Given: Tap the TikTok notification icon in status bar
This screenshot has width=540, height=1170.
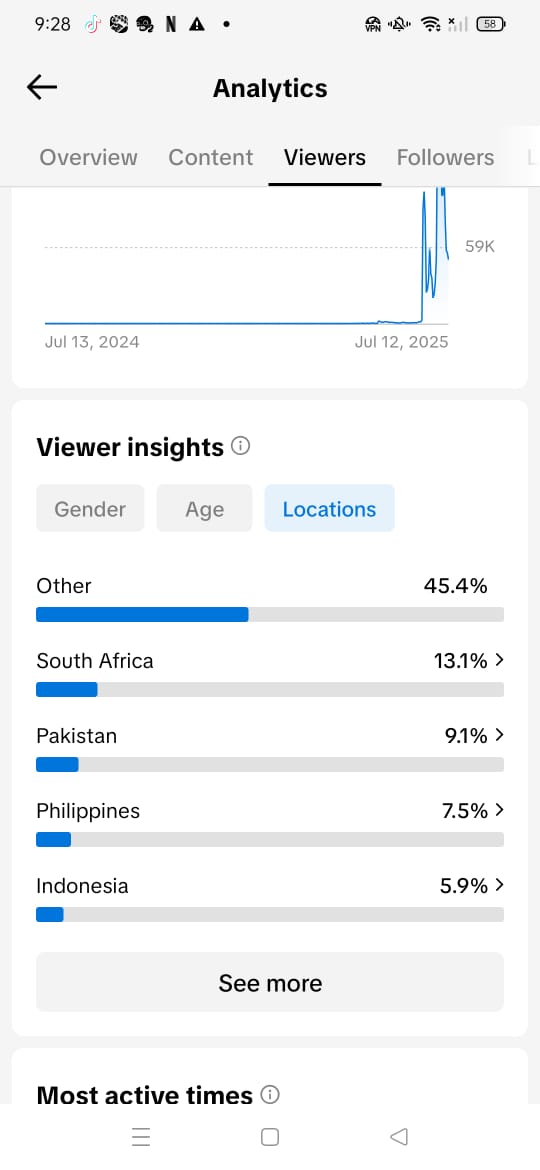Looking at the screenshot, I should (x=92, y=25).
